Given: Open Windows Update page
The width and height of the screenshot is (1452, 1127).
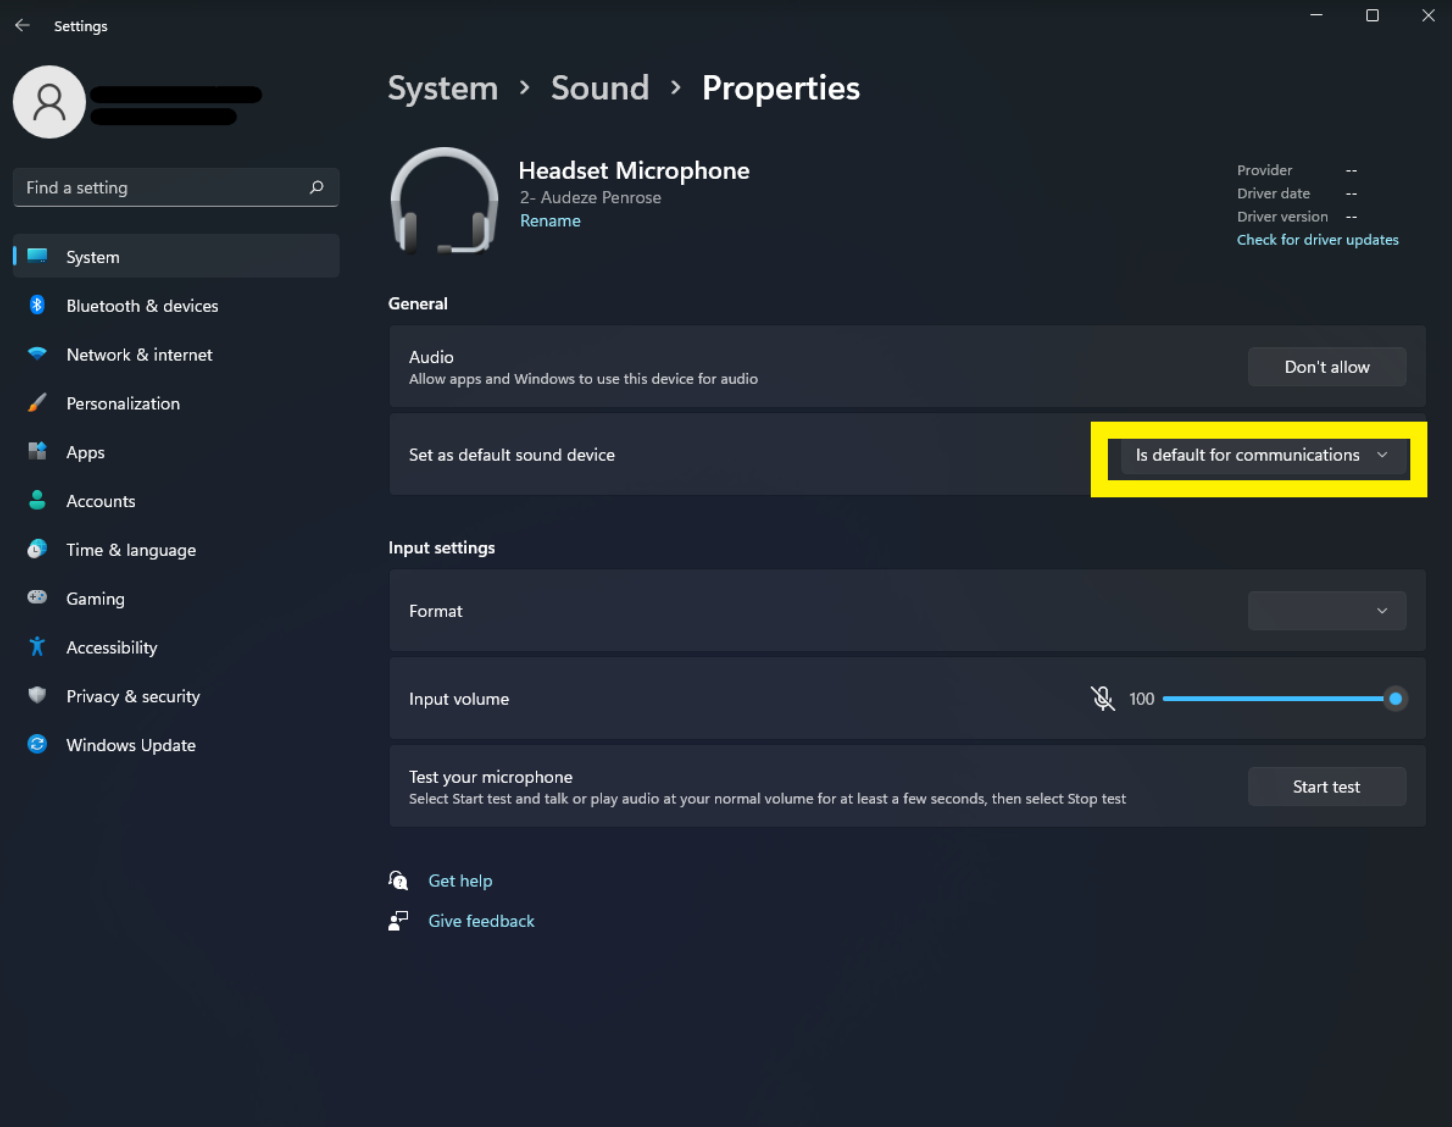Looking at the screenshot, I should click(176, 745).
